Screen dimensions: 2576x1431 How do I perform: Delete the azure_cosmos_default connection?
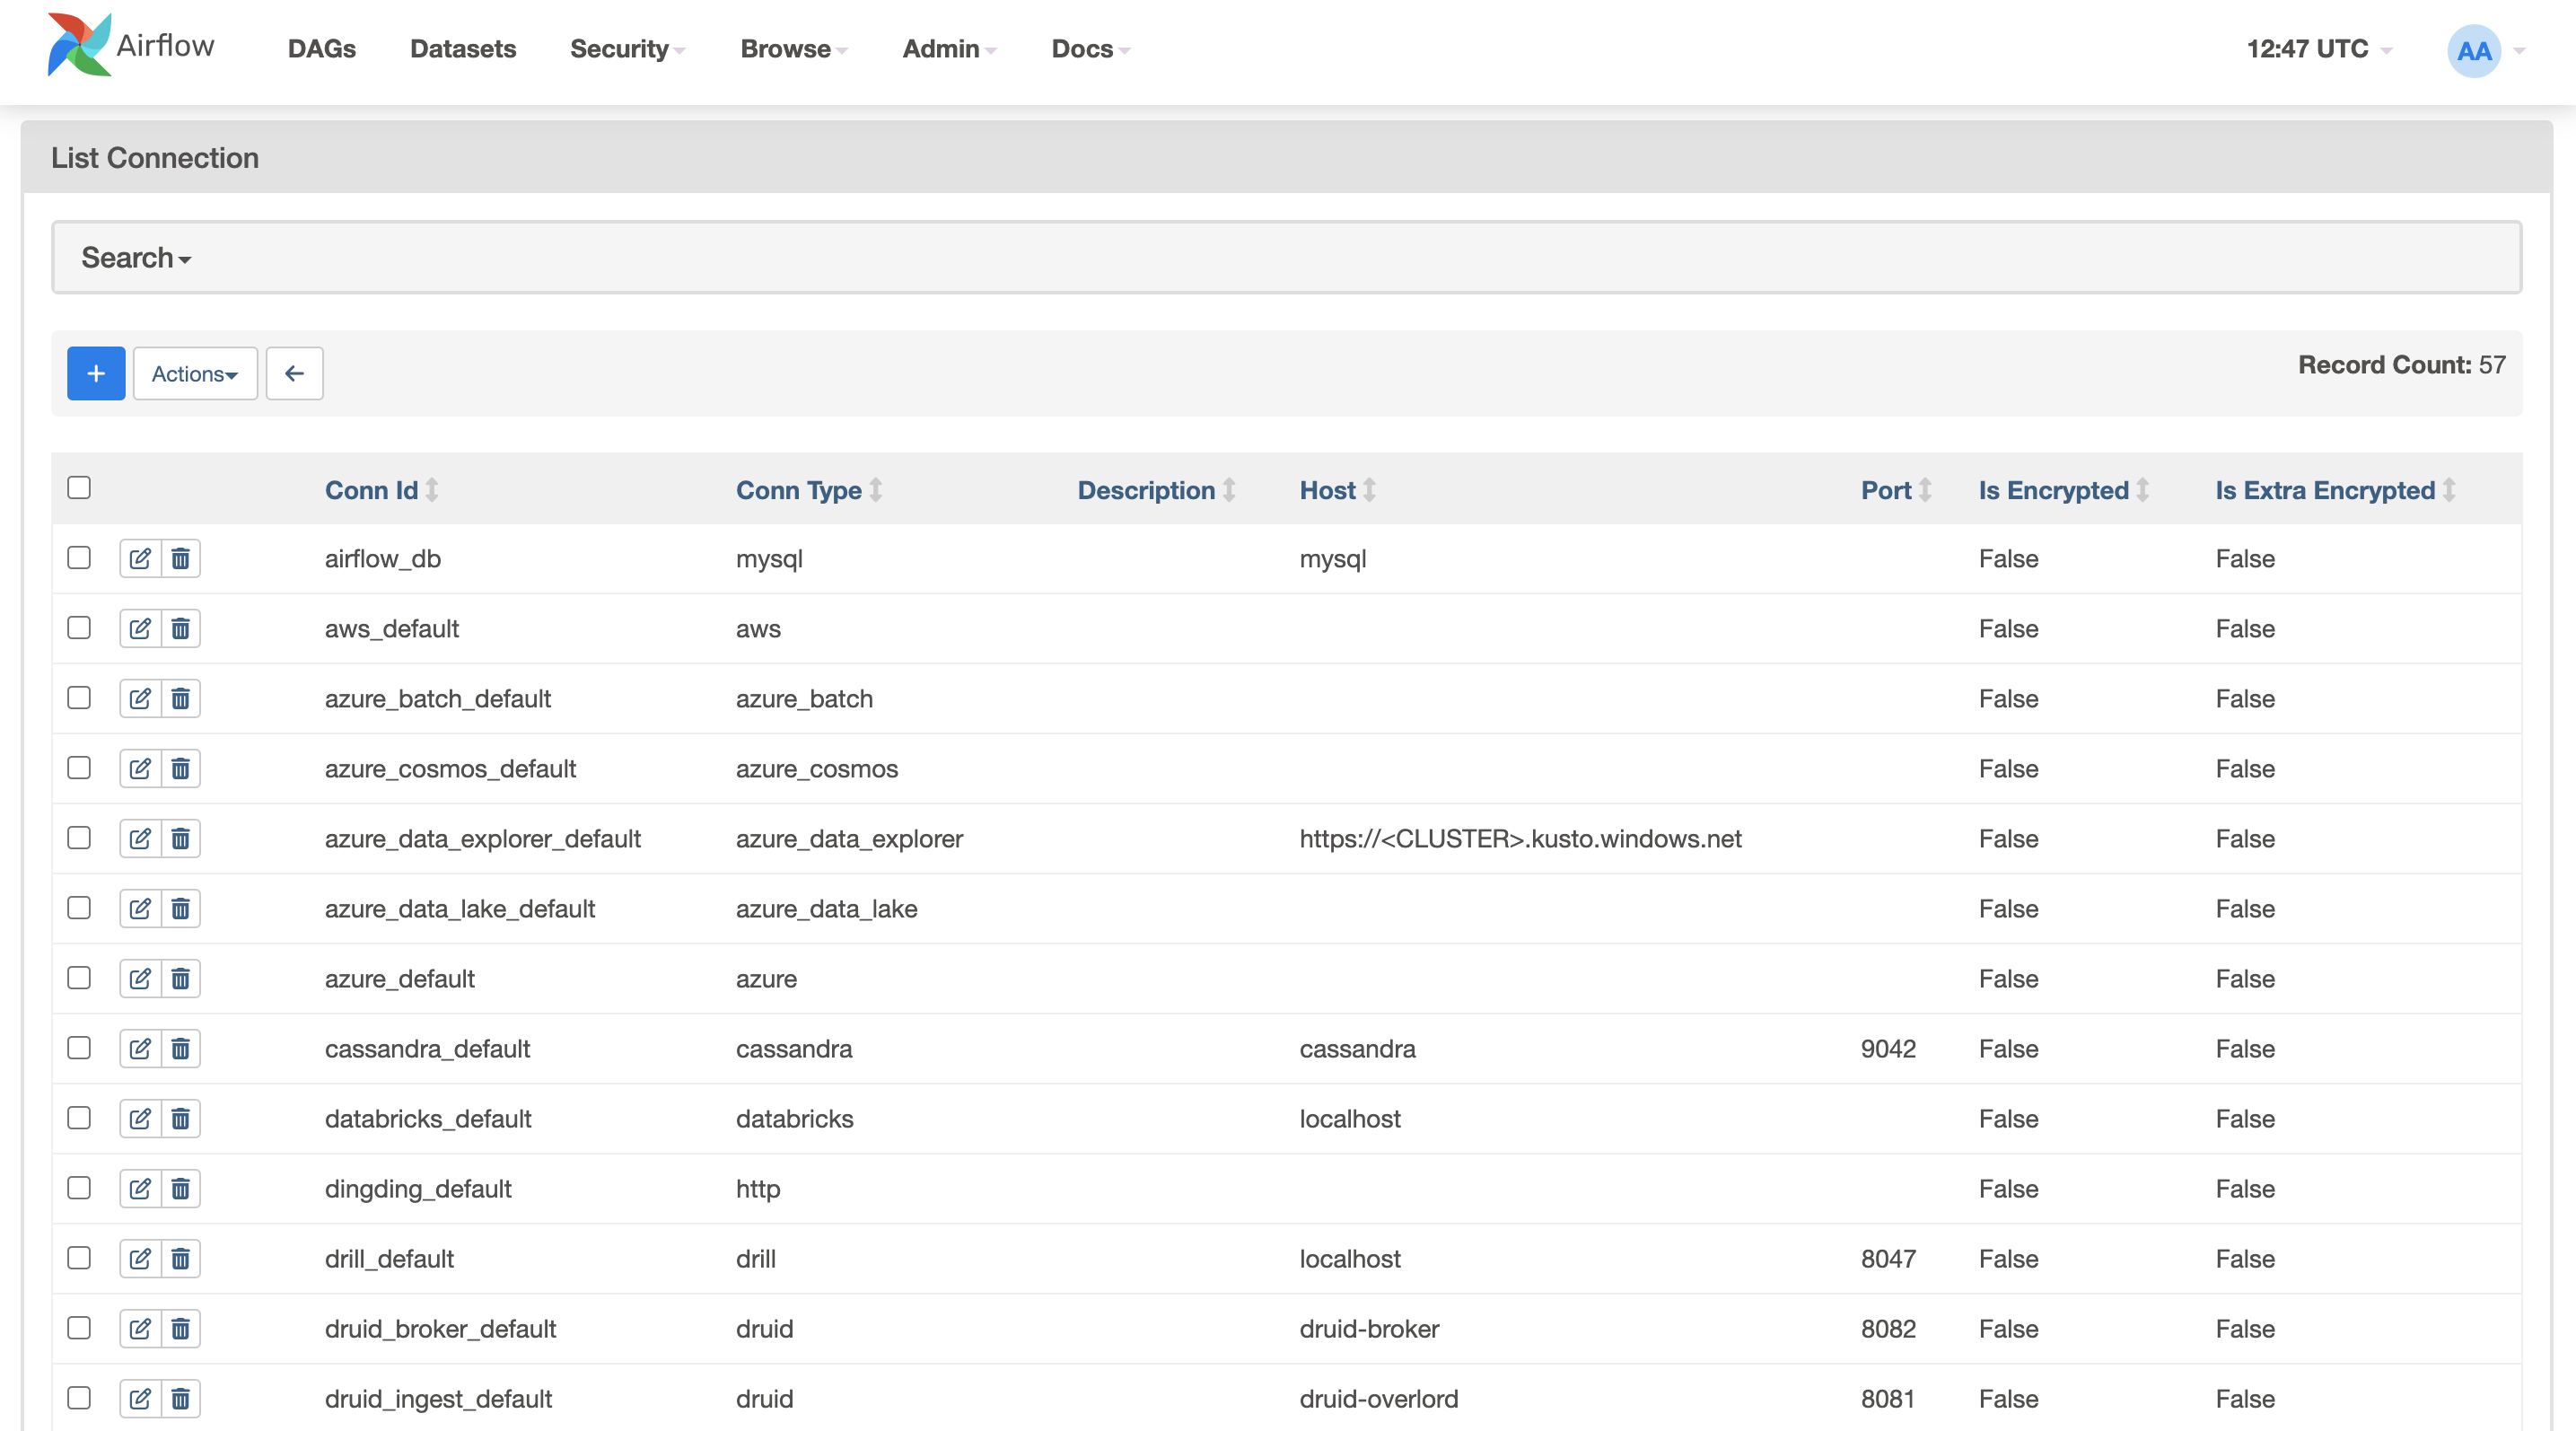pyautogui.click(x=180, y=768)
